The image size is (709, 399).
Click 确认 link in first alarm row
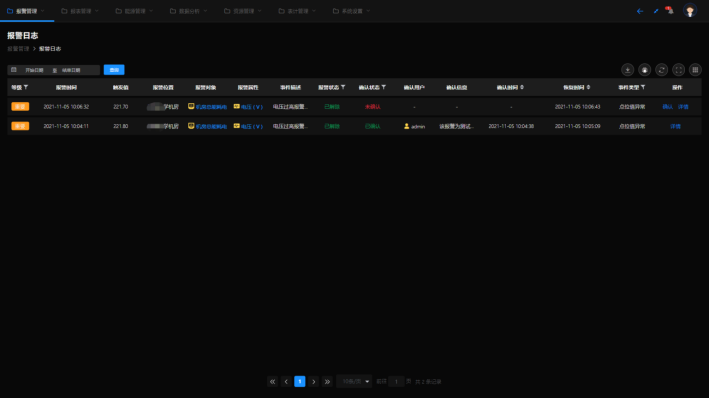[667, 107]
